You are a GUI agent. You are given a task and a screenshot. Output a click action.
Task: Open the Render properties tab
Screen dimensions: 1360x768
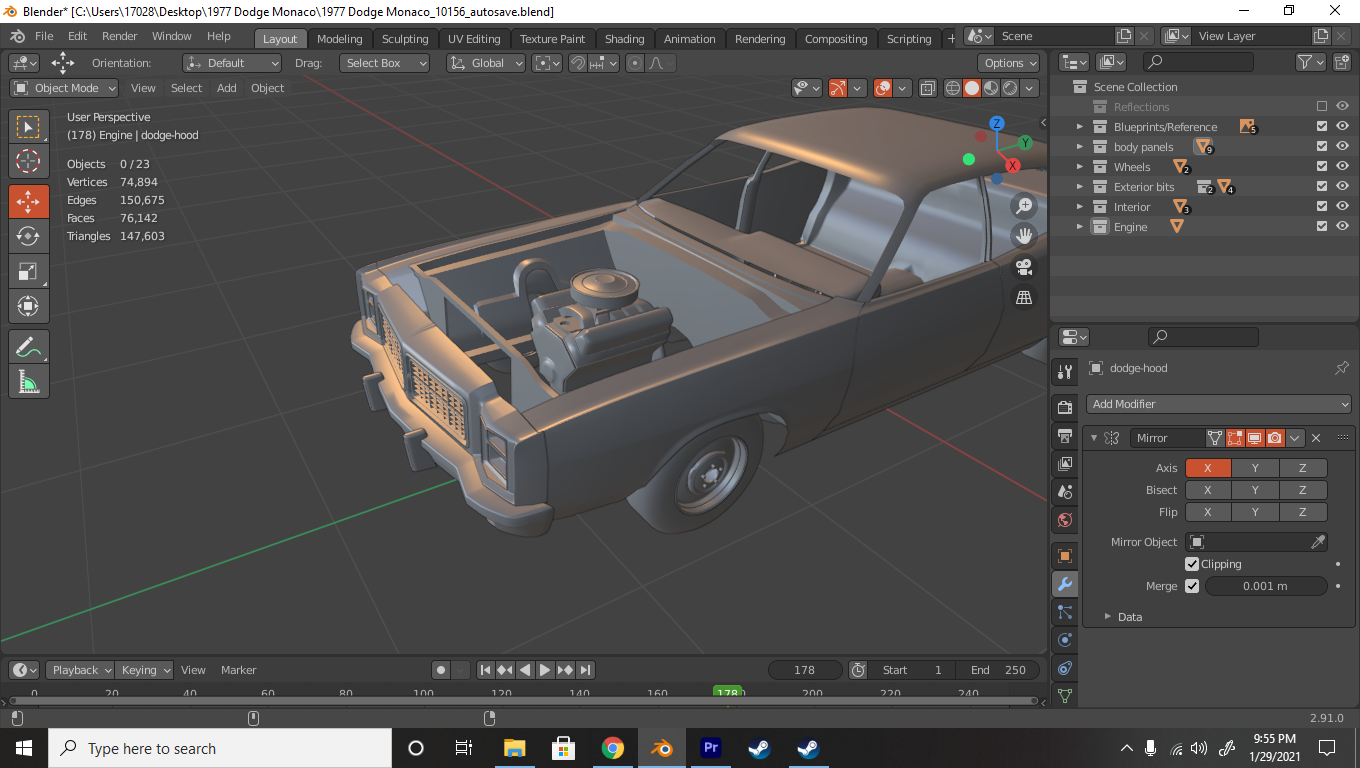(1065, 407)
